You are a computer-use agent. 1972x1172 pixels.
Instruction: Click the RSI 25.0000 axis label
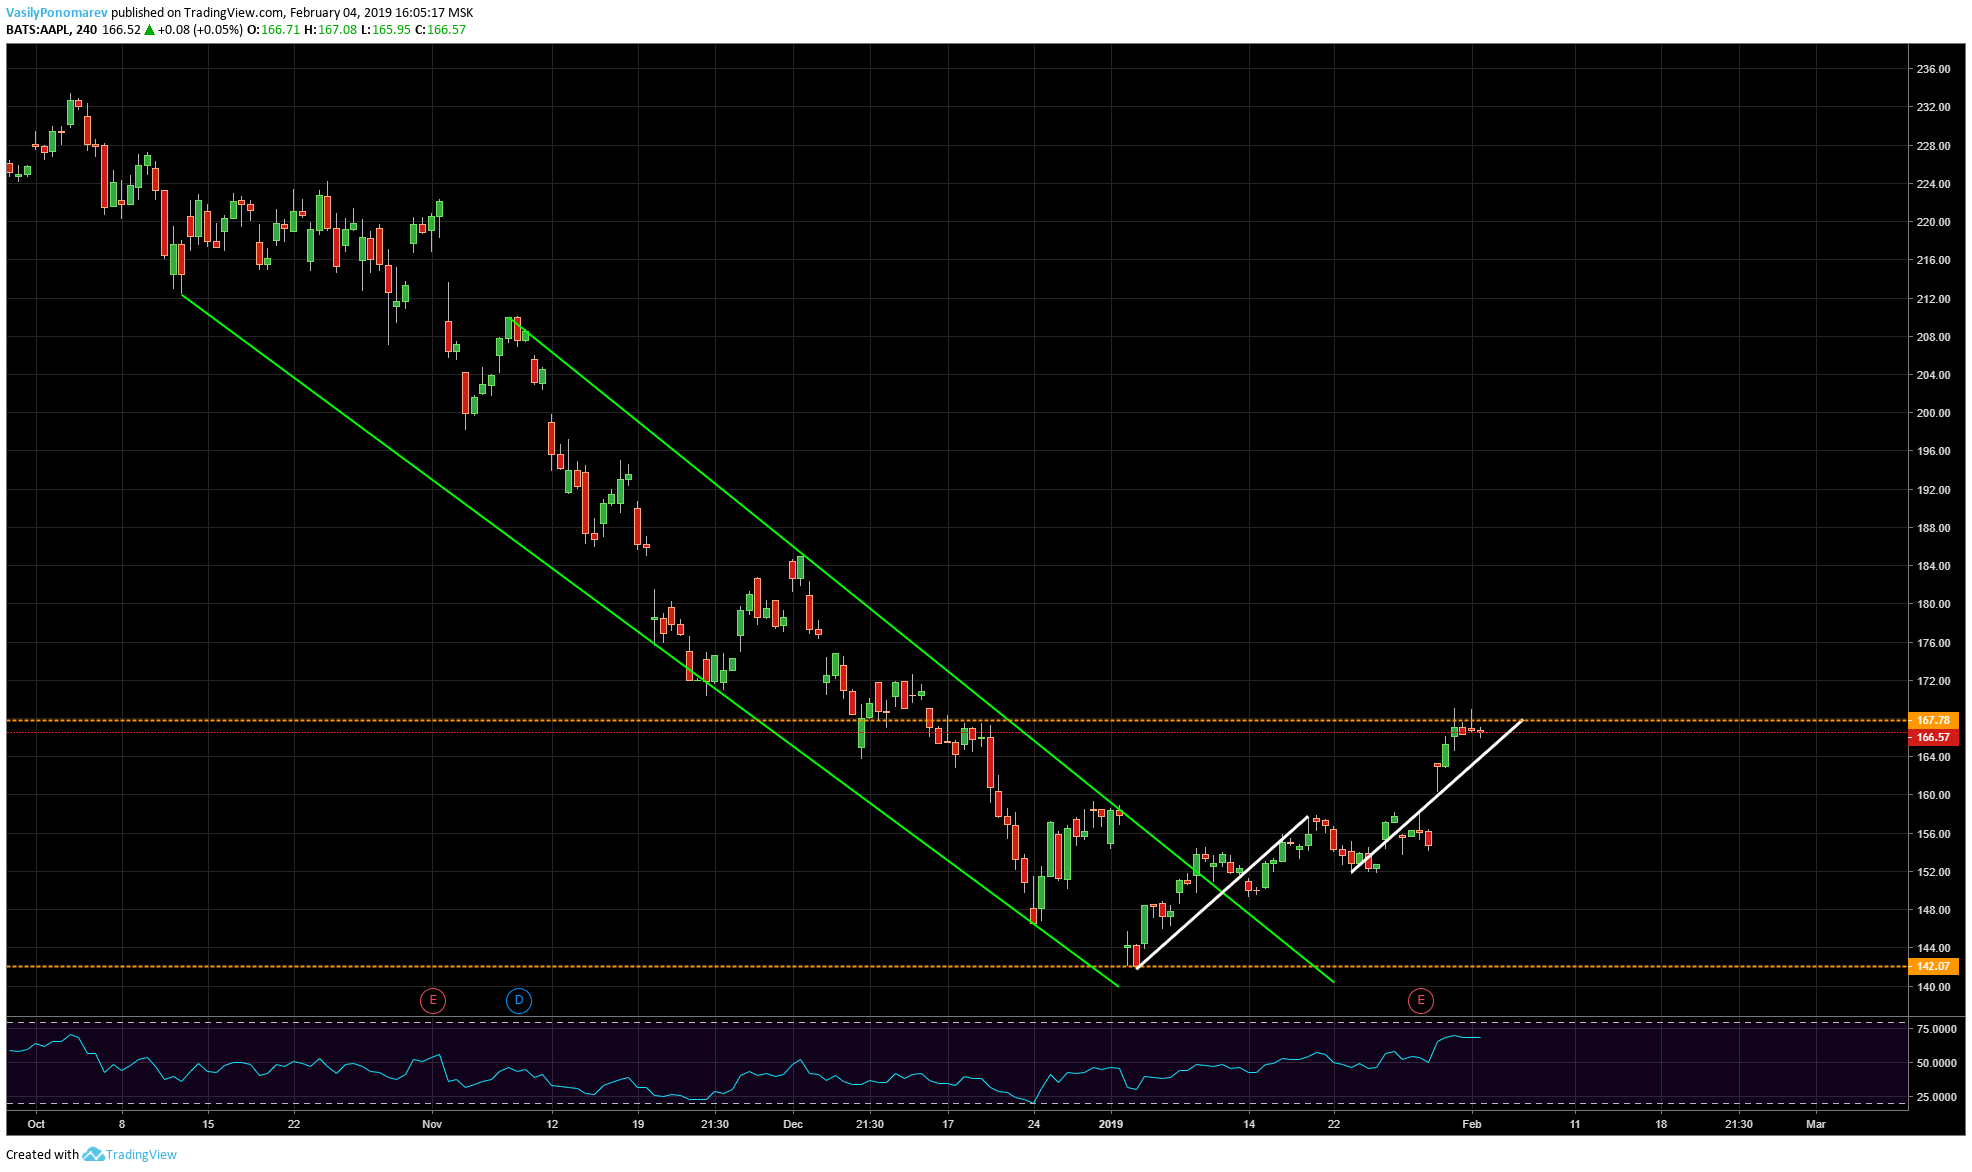pos(1936,1097)
